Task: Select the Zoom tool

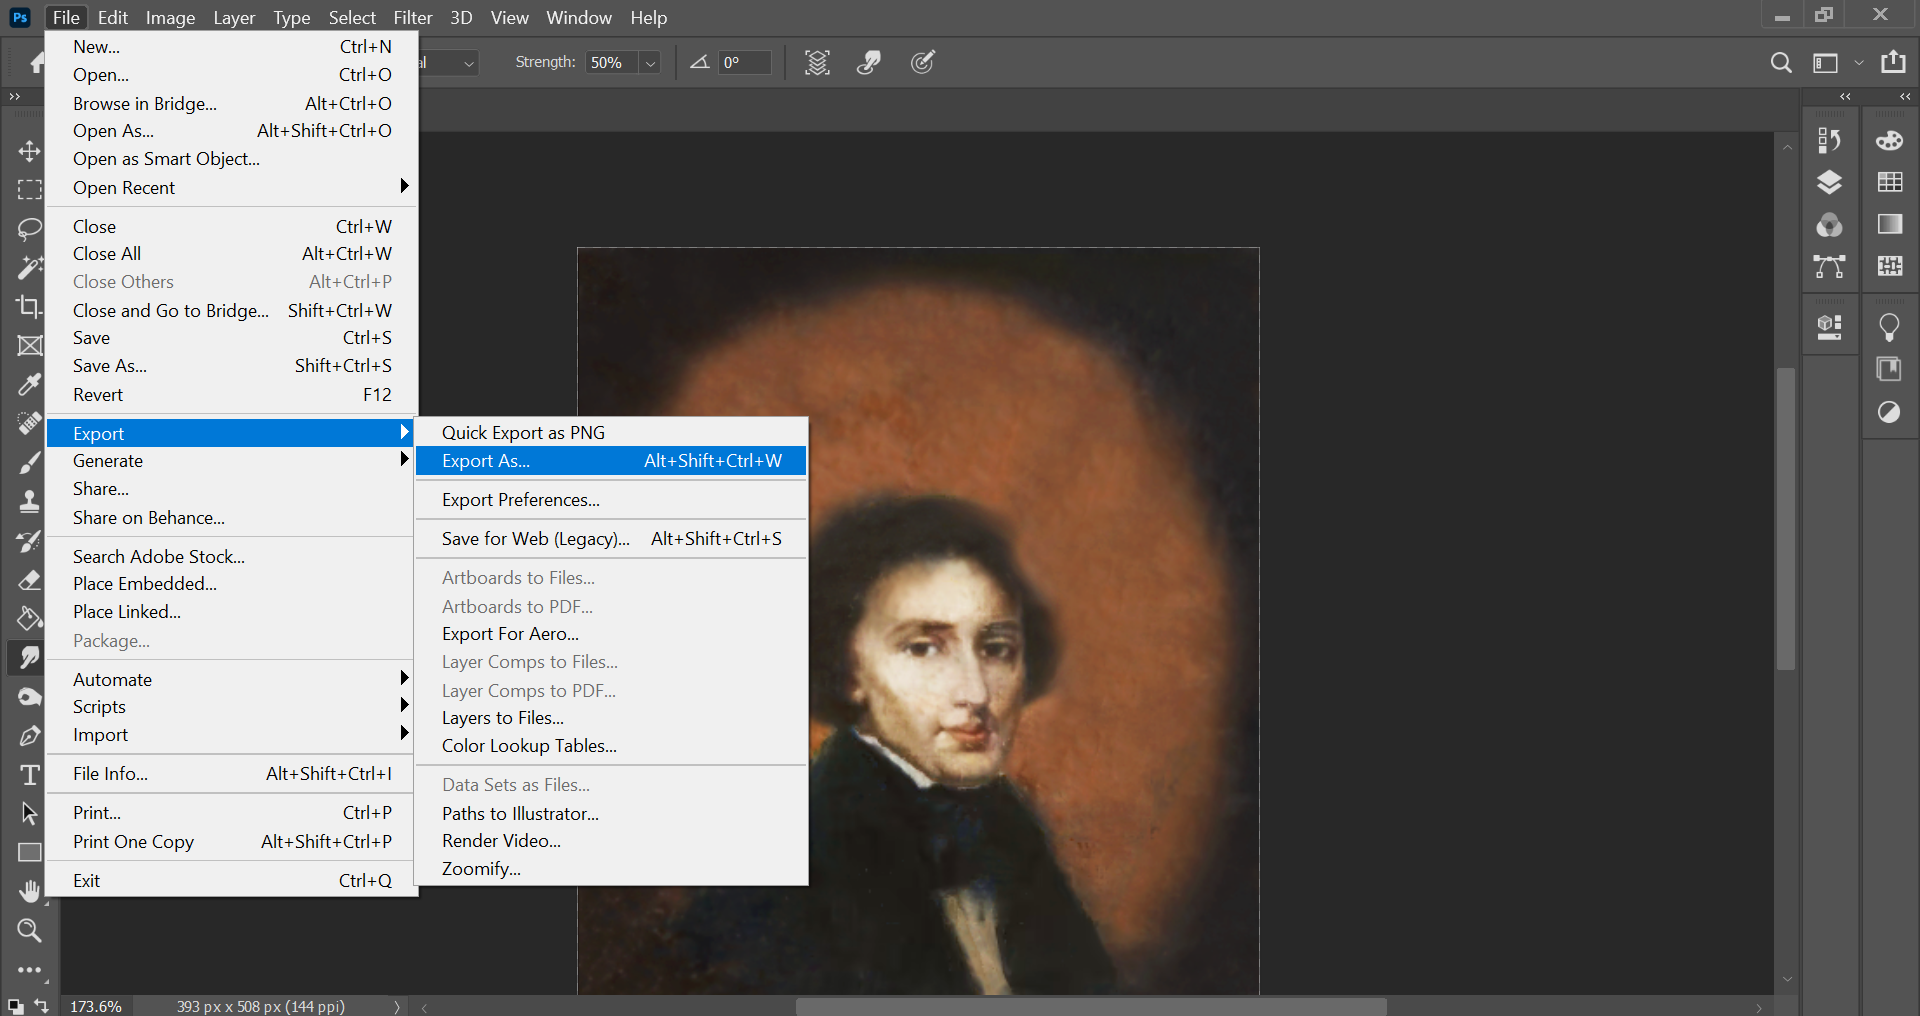Action: coord(29,931)
